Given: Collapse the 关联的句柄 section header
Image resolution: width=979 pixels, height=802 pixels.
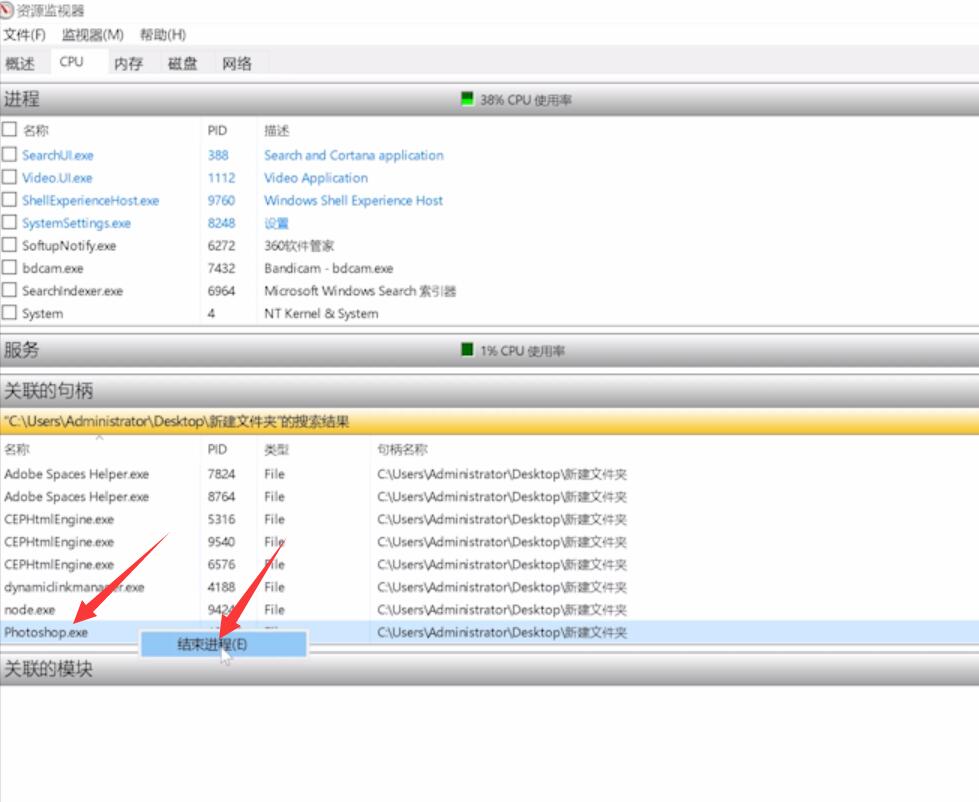Looking at the screenshot, I should (490, 391).
